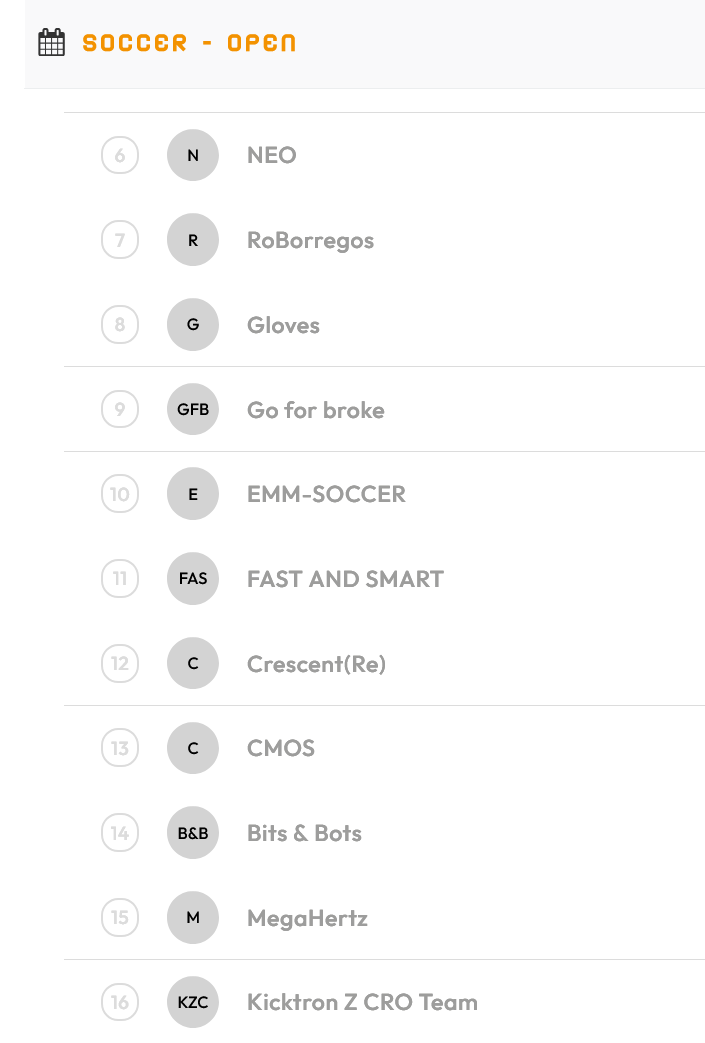
Task: Click the calendar icon beside Soccer - Open
Action: (x=52, y=43)
